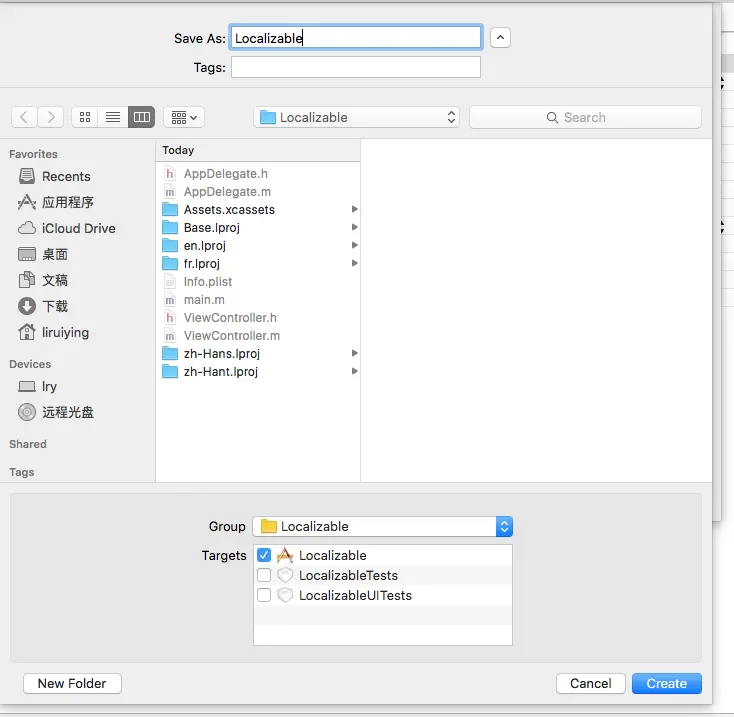
Task: Uncheck the Localizable target checkbox
Action: (x=264, y=555)
